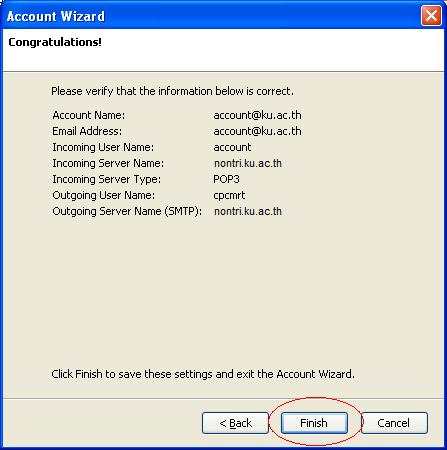Image resolution: width=447 pixels, height=450 pixels.
Task: Click the Incoming User Name label
Action: 103,147
